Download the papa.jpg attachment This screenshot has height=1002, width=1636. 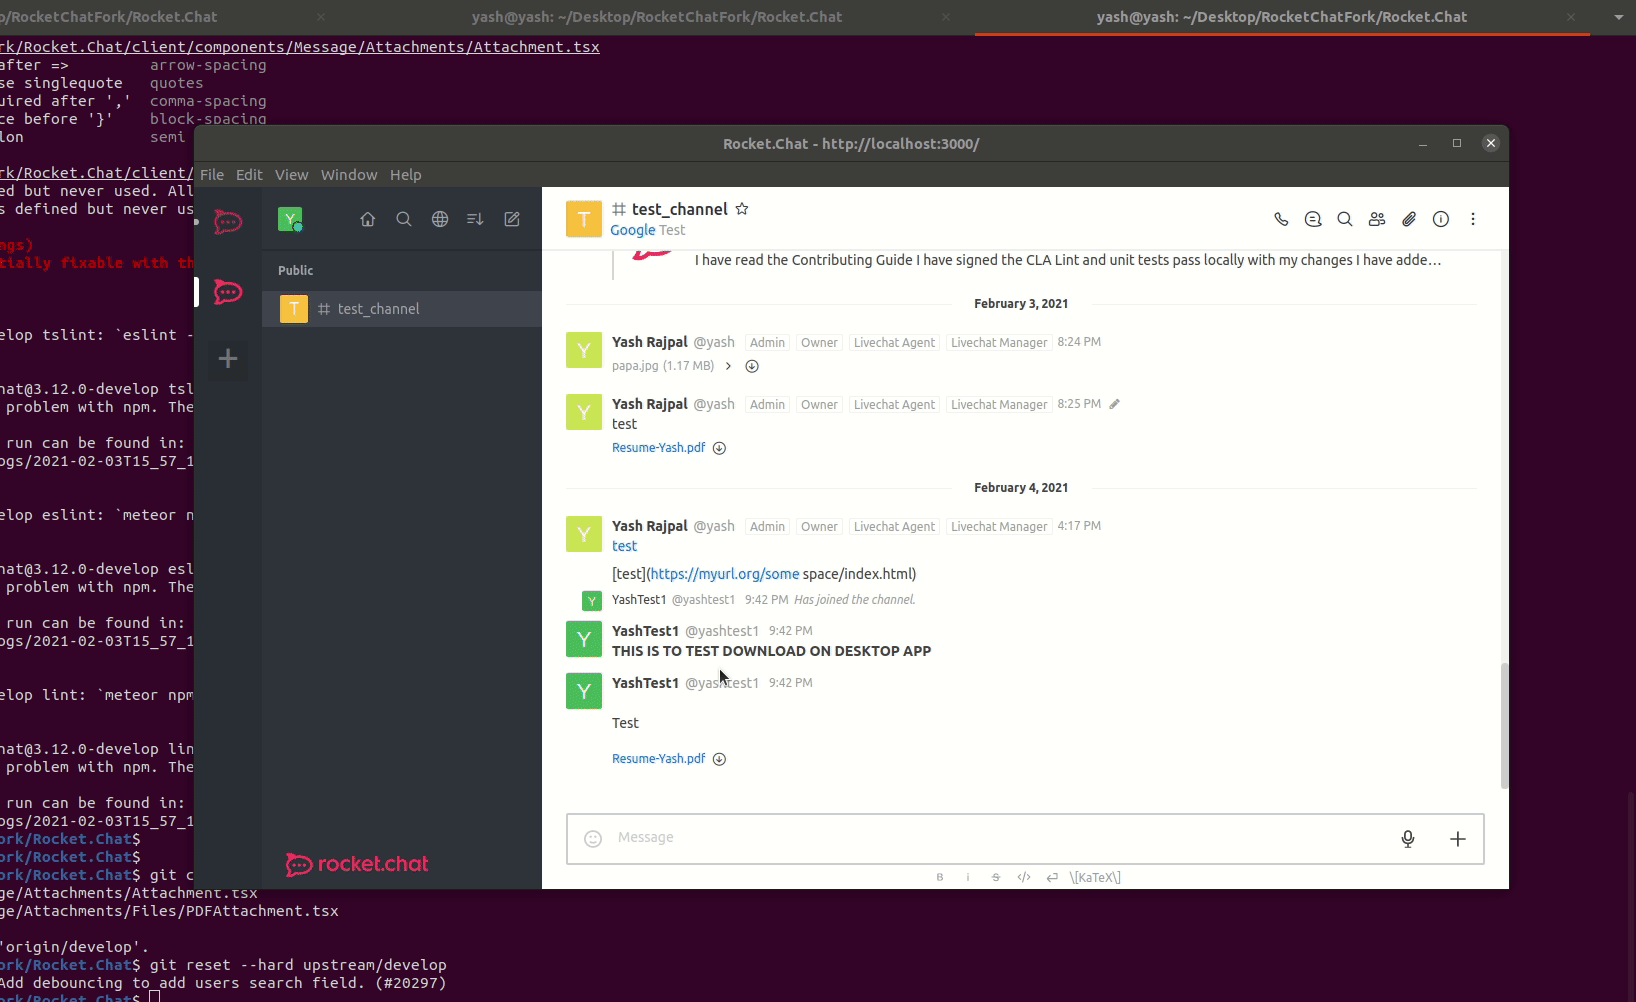click(x=752, y=366)
